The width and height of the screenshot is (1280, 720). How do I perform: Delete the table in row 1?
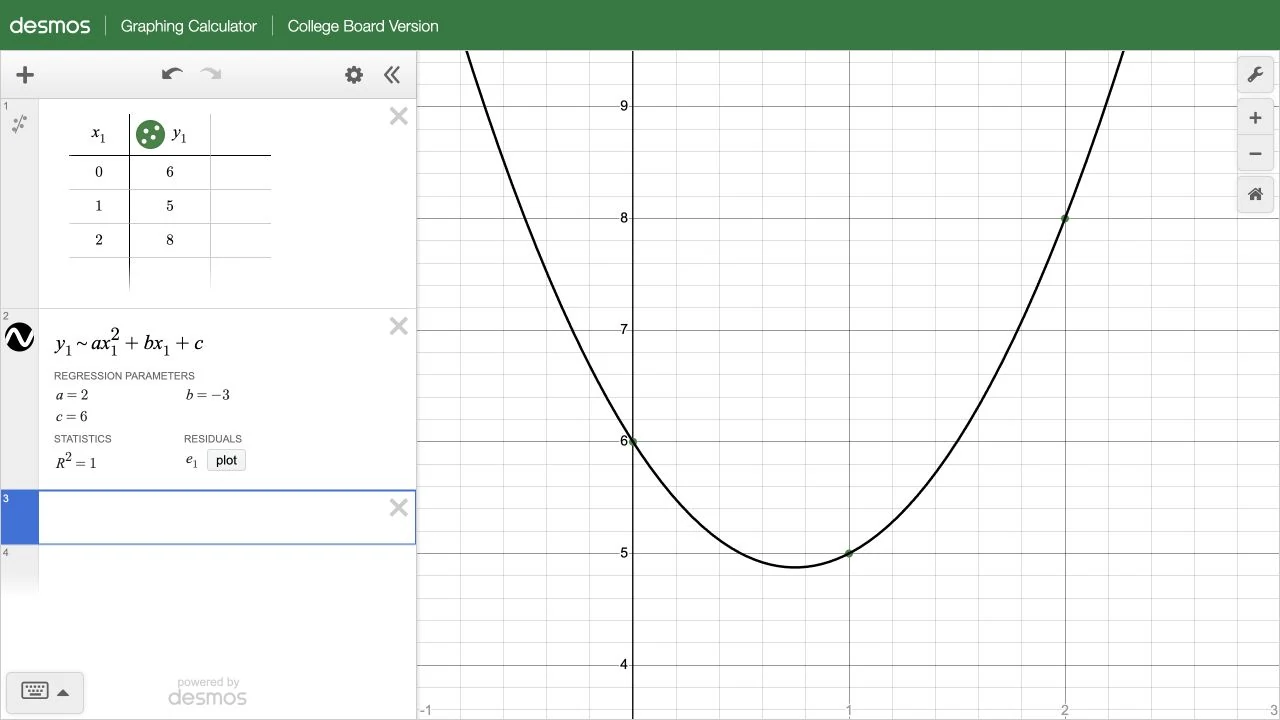399,117
